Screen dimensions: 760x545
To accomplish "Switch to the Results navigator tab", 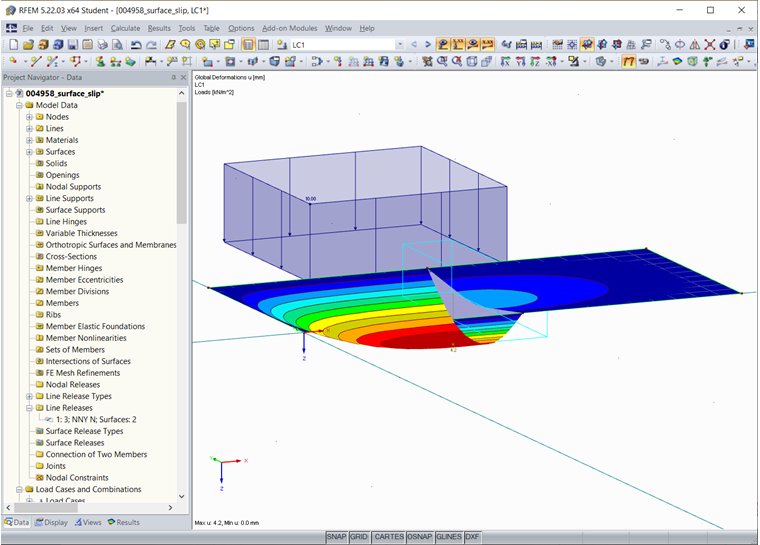I will coord(124,522).
